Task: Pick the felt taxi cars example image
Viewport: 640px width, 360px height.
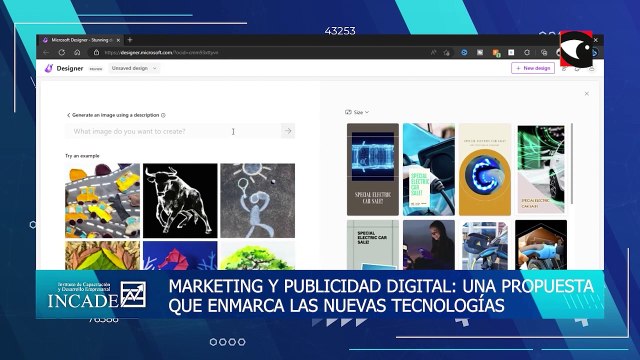Action: point(102,200)
